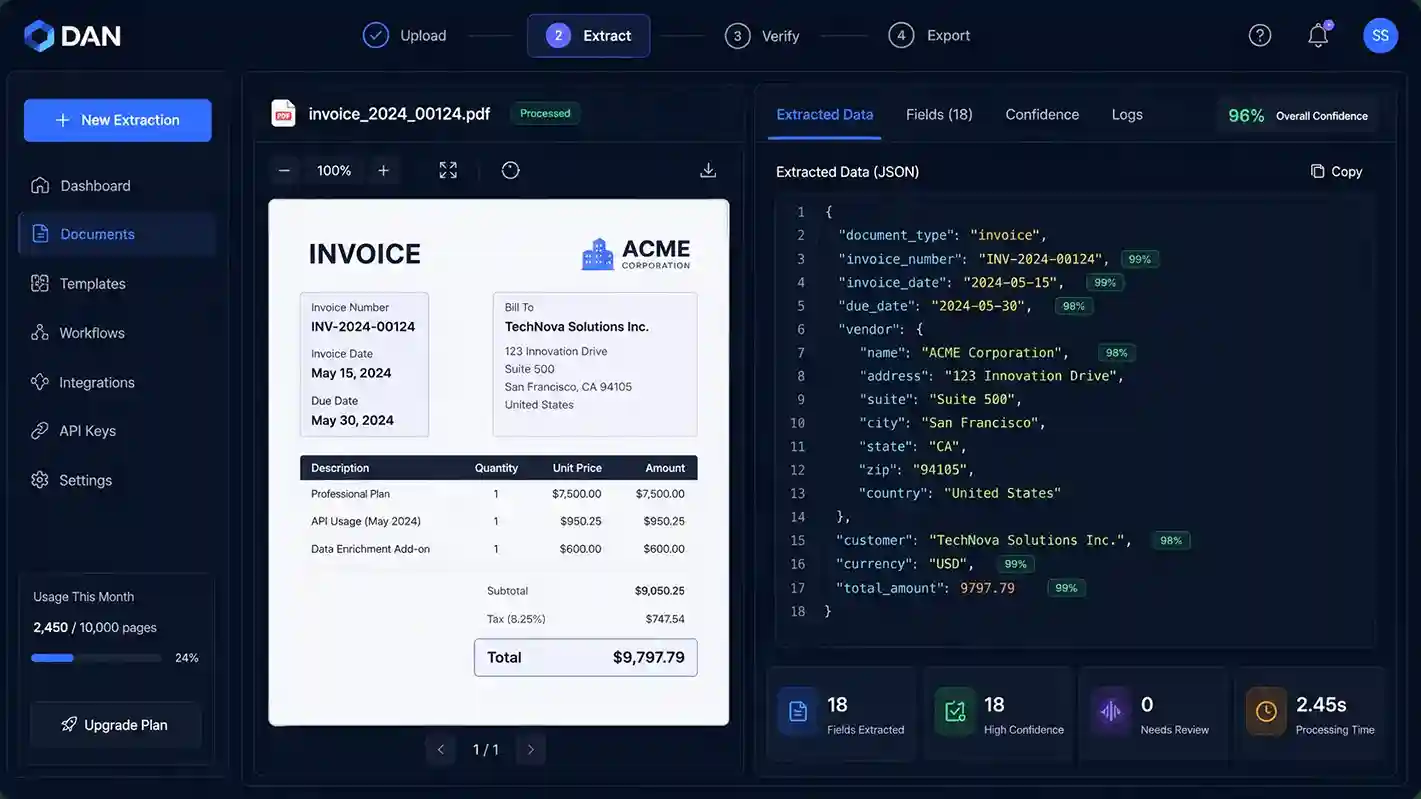Open Settings in the sidebar
The image size is (1421, 799).
click(x=117, y=480)
